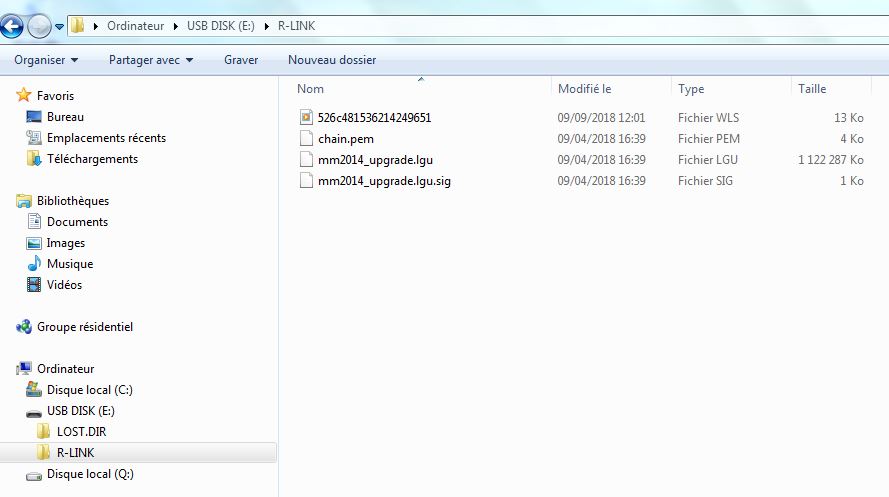Expand arrow before Ordinateur in address bar
The image size is (889, 497).
[x=95, y=26]
